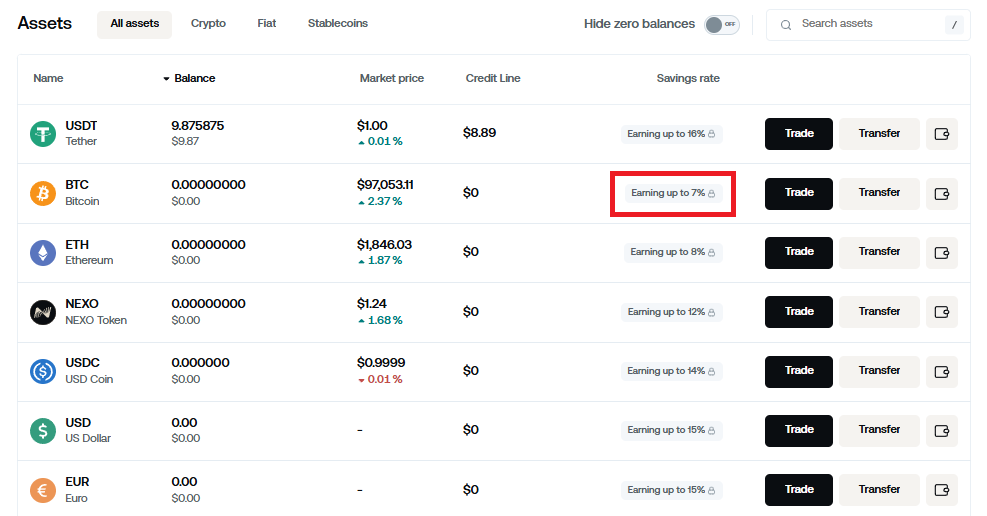The width and height of the screenshot is (987, 516).
Task: Click the Earning up to 12% badge
Action: (x=672, y=312)
